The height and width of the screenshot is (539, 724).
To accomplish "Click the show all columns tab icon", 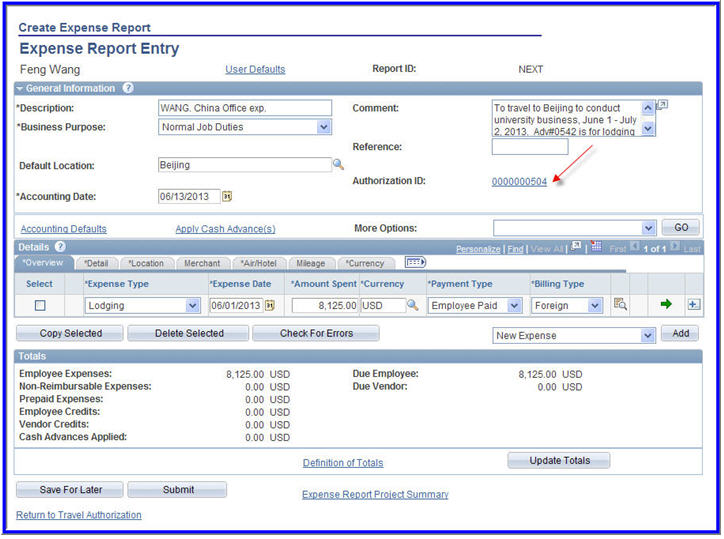I will (x=415, y=262).
